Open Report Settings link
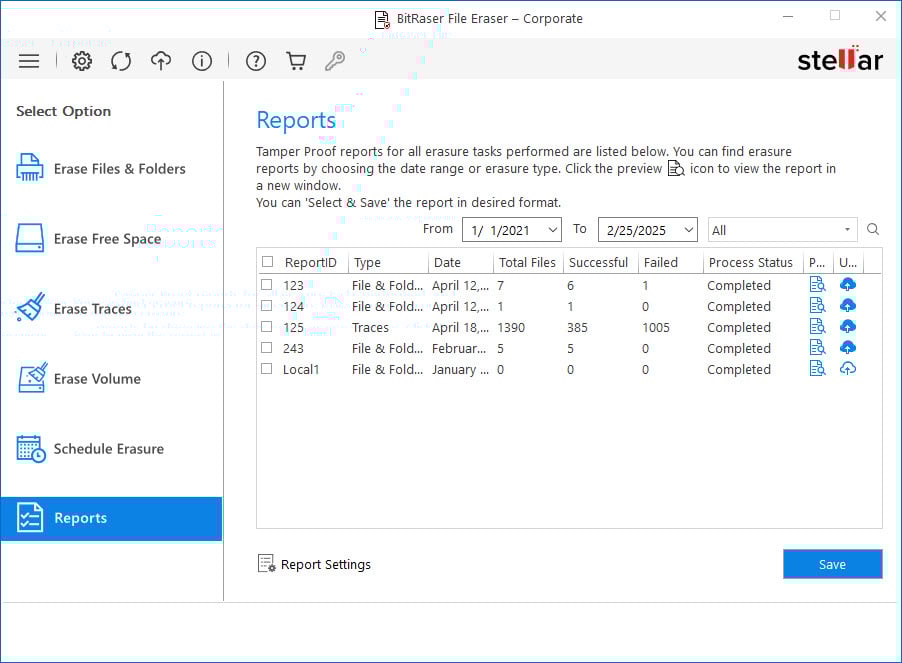The height and width of the screenshot is (663, 902). click(x=326, y=565)
